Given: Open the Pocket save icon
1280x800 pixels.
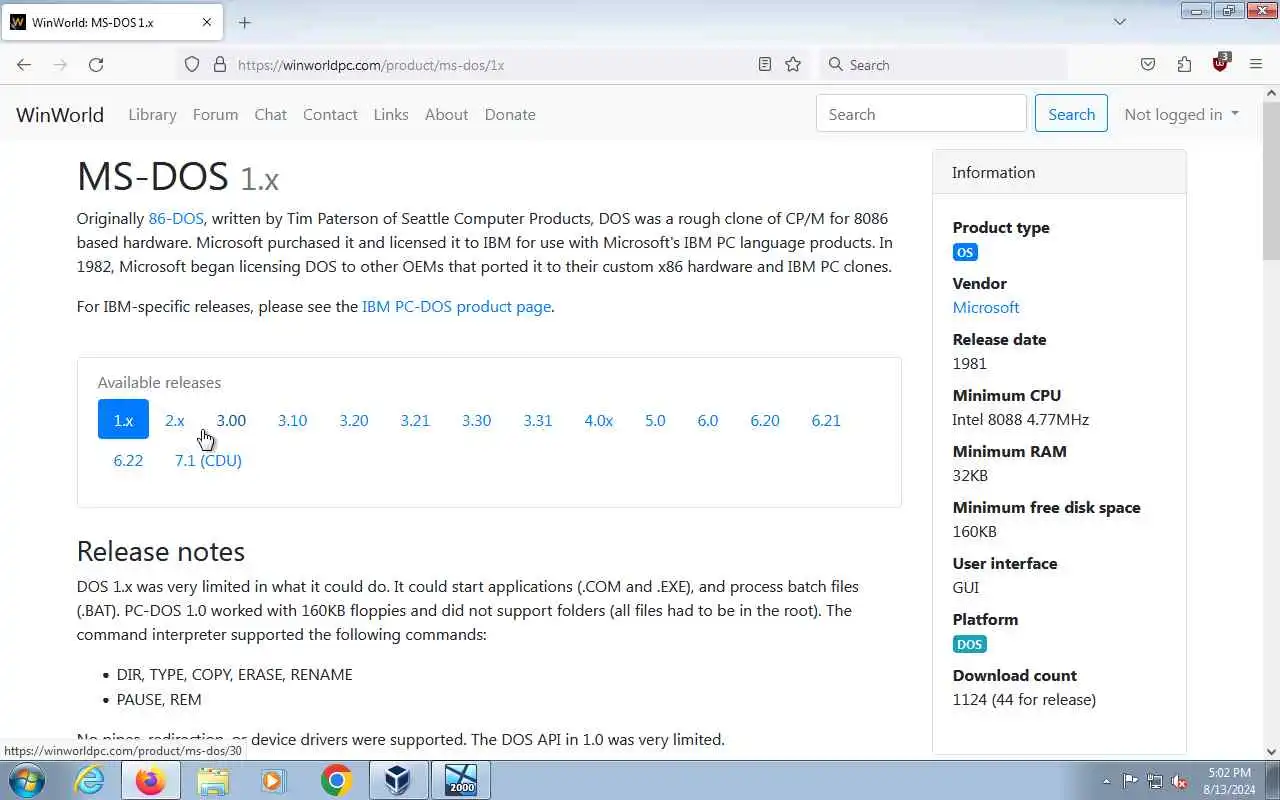Looking at the screenshot, I should [x=1148, y=64].
